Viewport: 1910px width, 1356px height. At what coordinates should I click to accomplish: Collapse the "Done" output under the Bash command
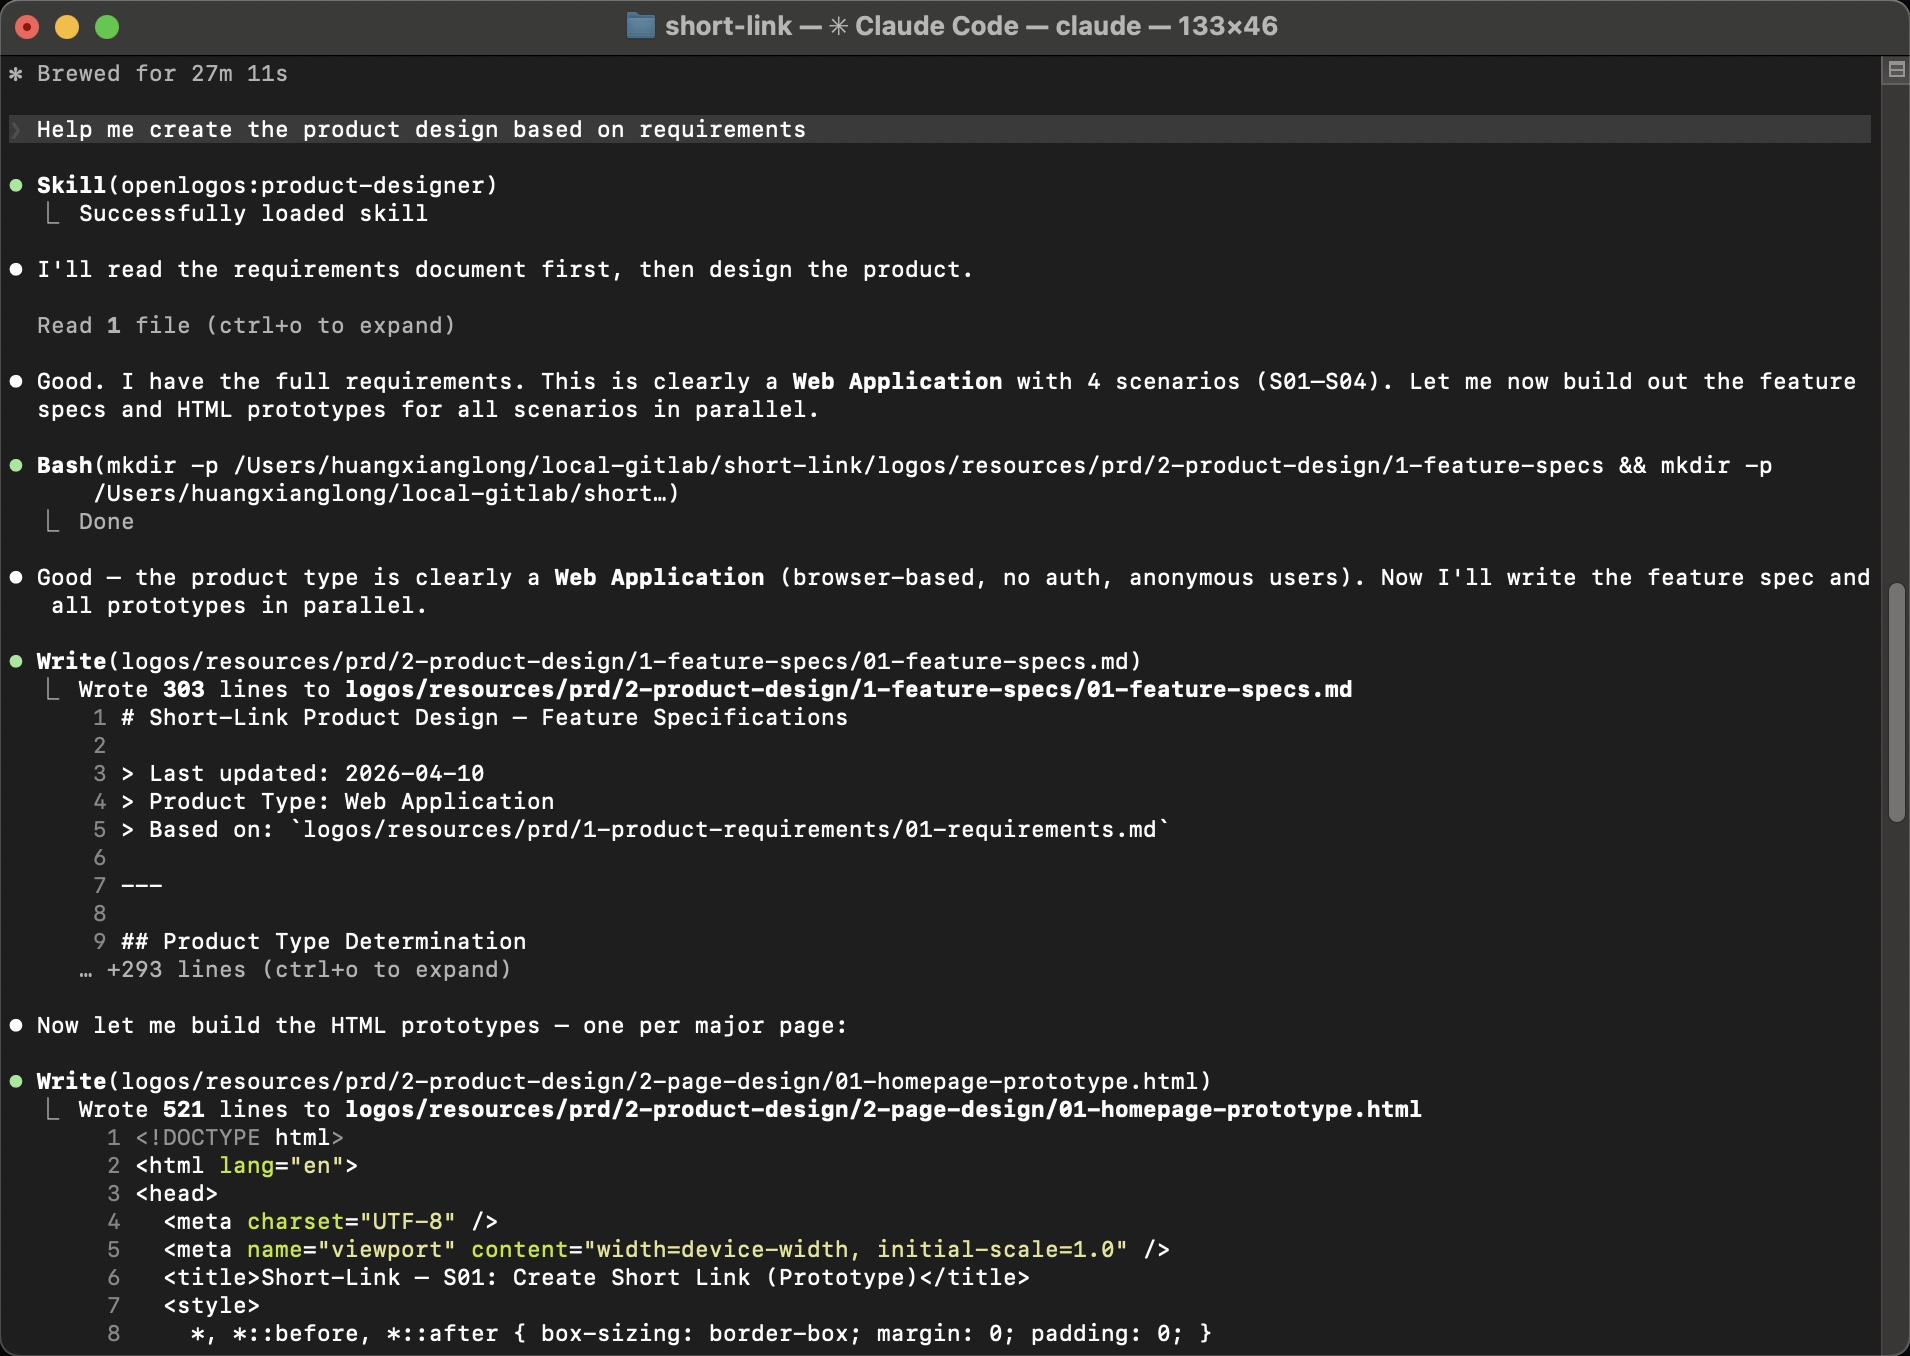click(x=105, y=520)
